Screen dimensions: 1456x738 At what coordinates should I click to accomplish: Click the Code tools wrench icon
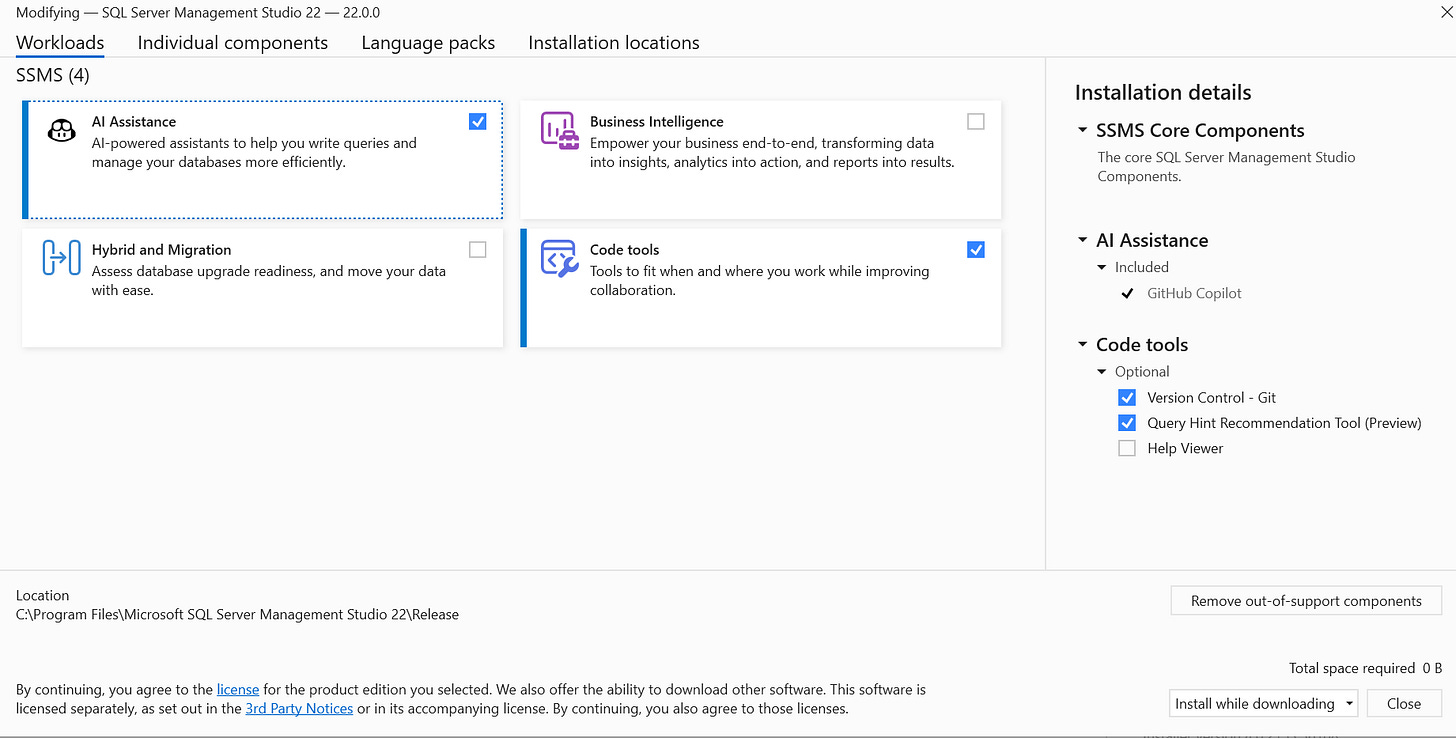[x=560, y=258]
